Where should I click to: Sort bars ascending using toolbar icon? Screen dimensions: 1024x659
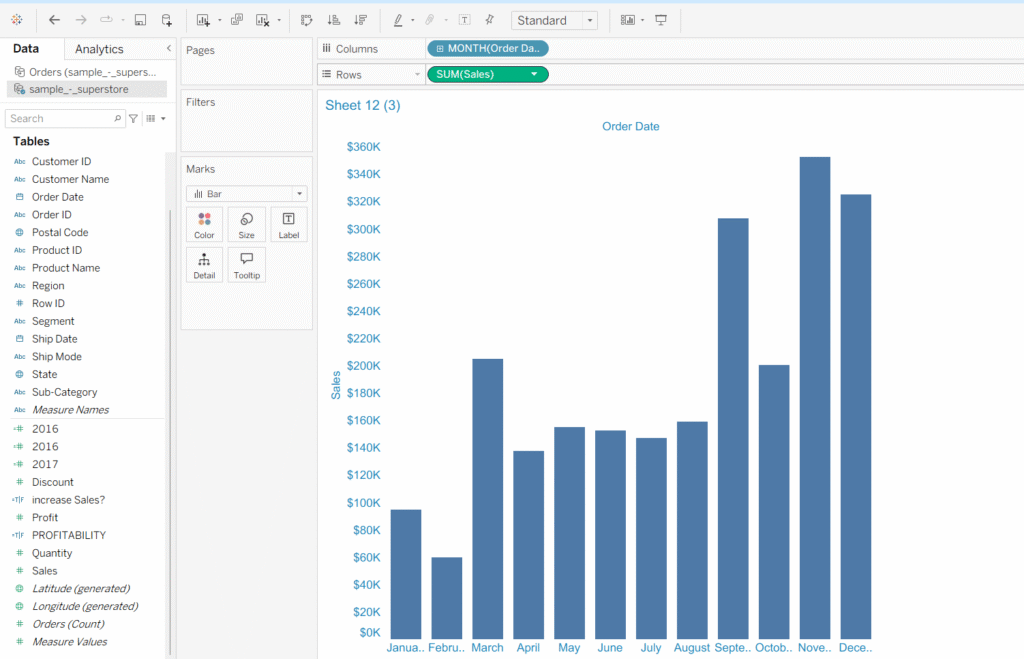click(x=334, y=20)
